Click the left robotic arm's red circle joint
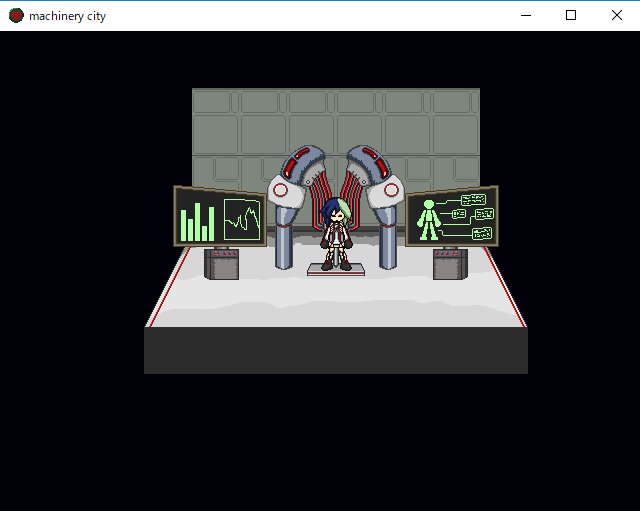The height and width of the screenshot is (511, 640). (280, 190)
